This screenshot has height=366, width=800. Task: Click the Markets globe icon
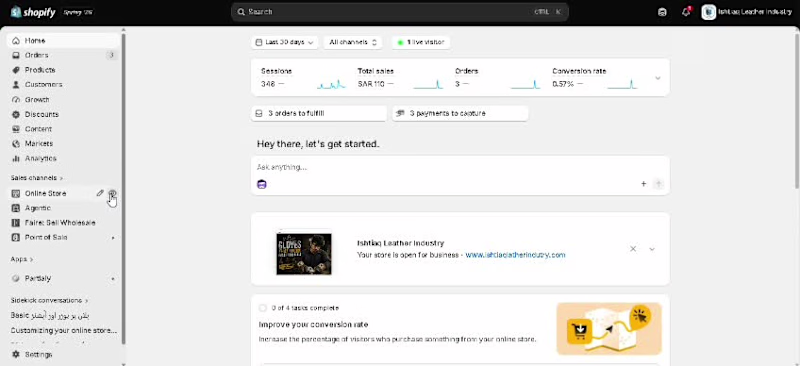[x=16, y=144]
